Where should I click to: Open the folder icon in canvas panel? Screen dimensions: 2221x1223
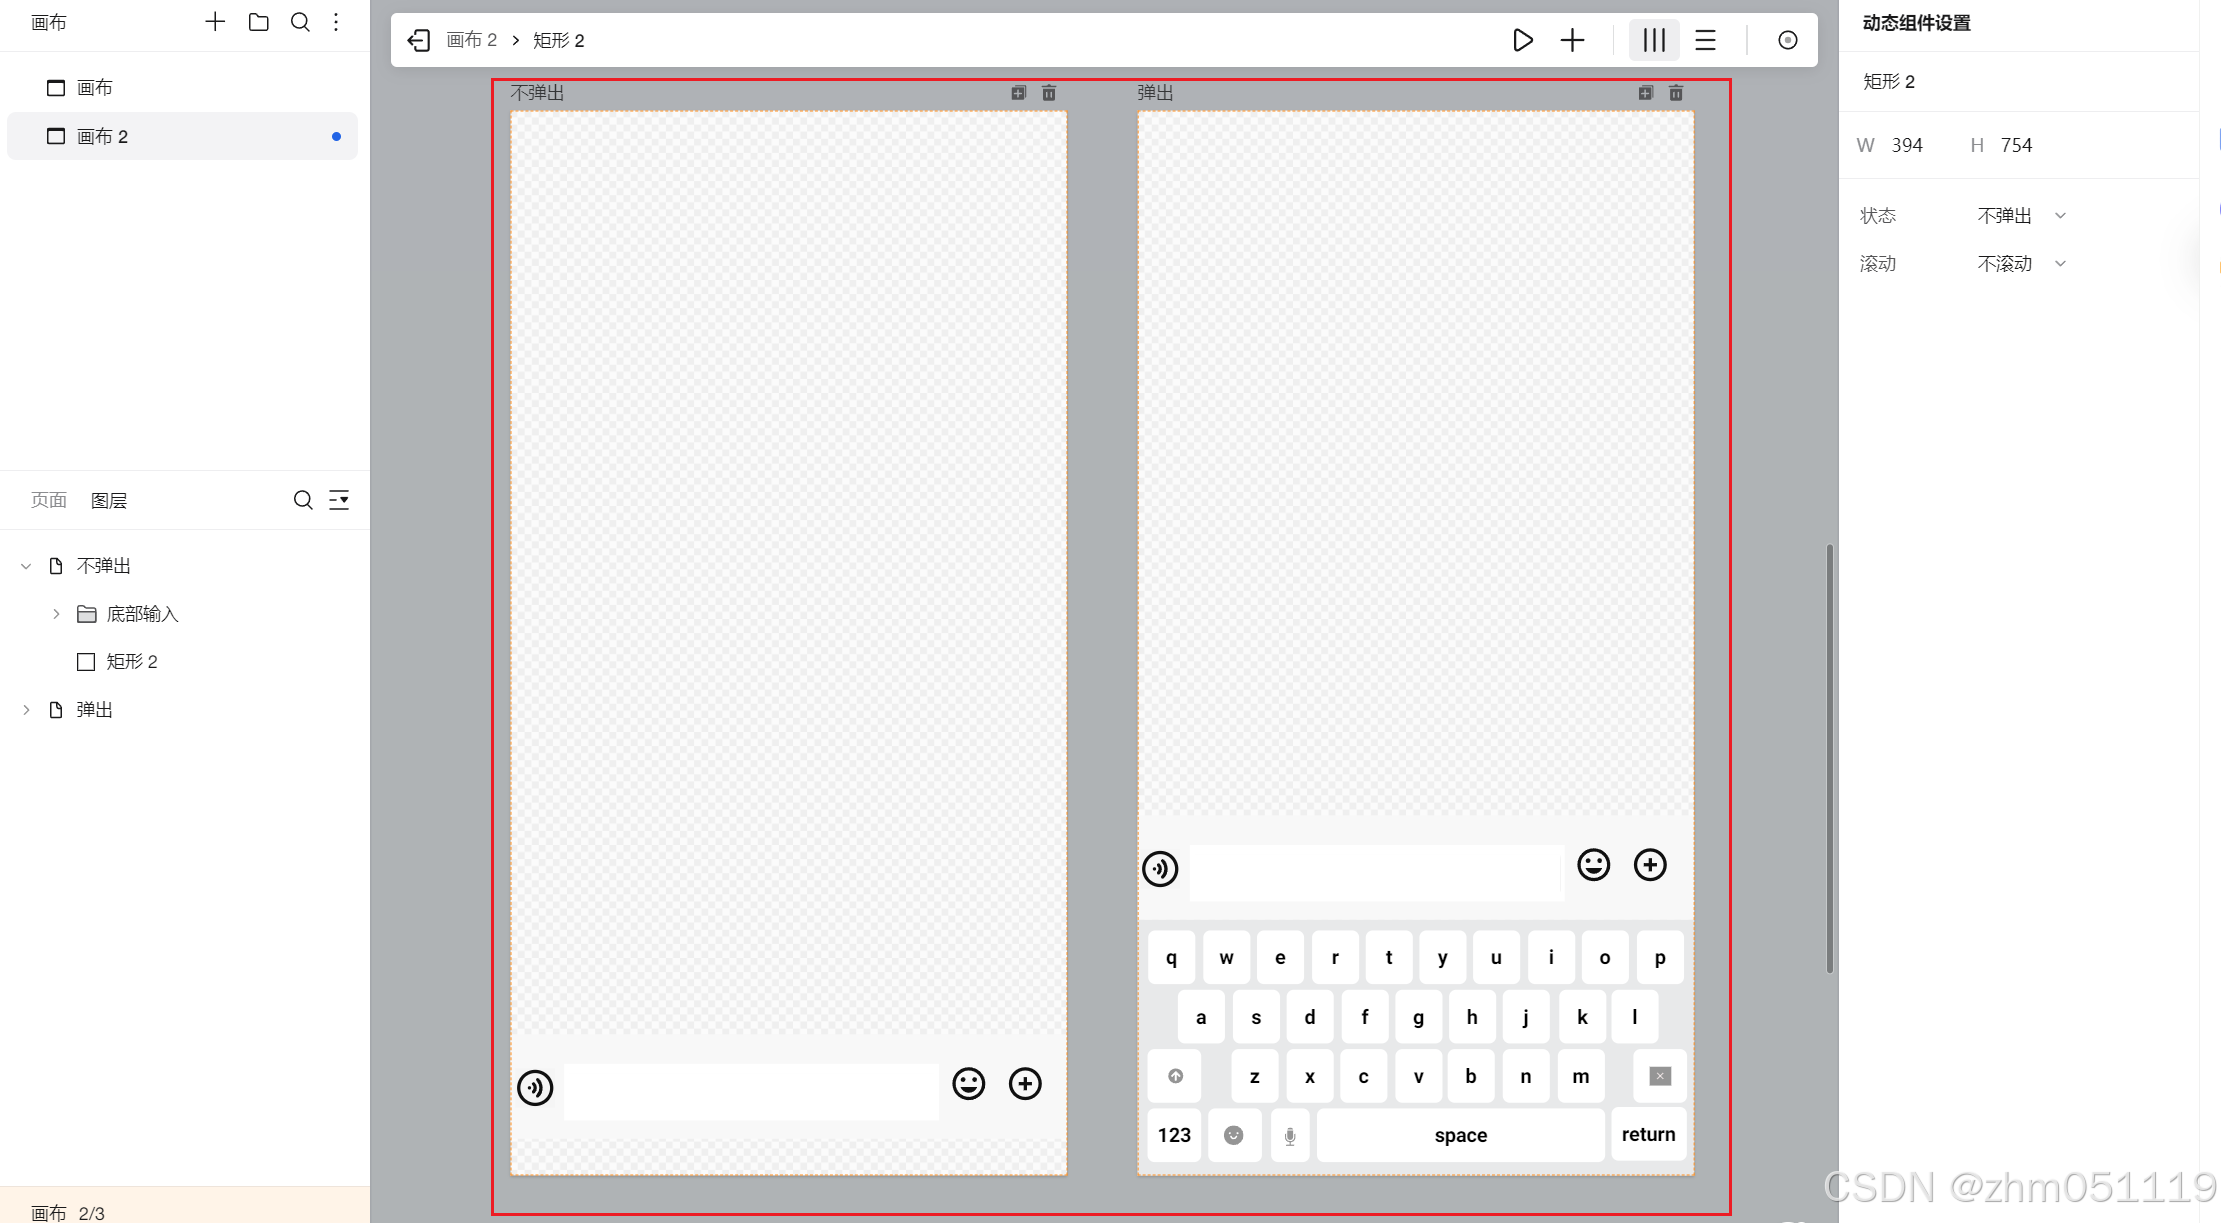pos(258,22)
